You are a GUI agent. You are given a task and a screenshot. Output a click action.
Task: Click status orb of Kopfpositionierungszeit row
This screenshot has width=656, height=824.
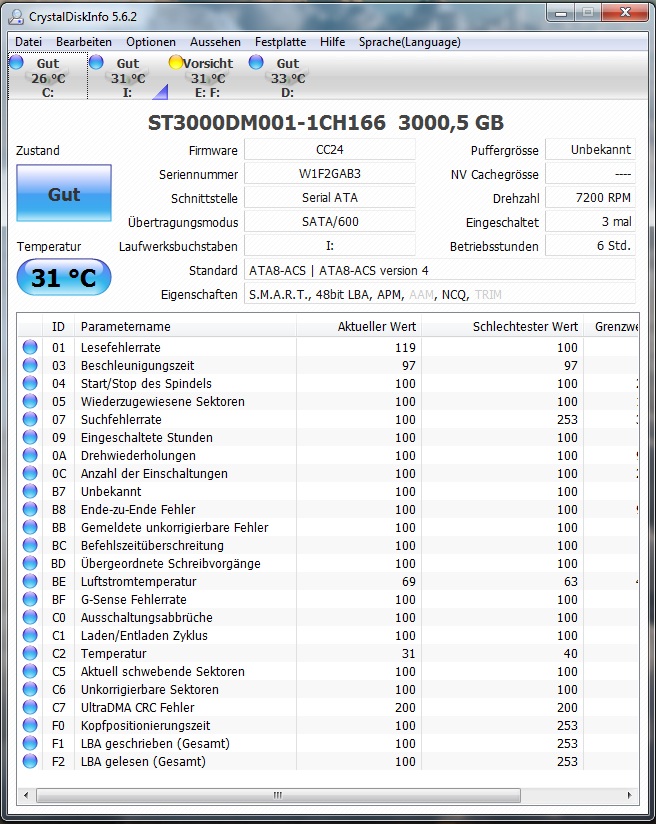pyautogui.click(x=30, y=725)
